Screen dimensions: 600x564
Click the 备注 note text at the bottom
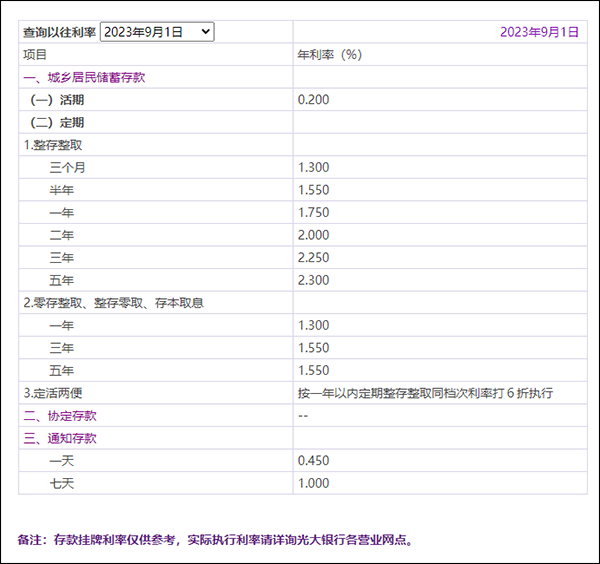pos(215,540)
